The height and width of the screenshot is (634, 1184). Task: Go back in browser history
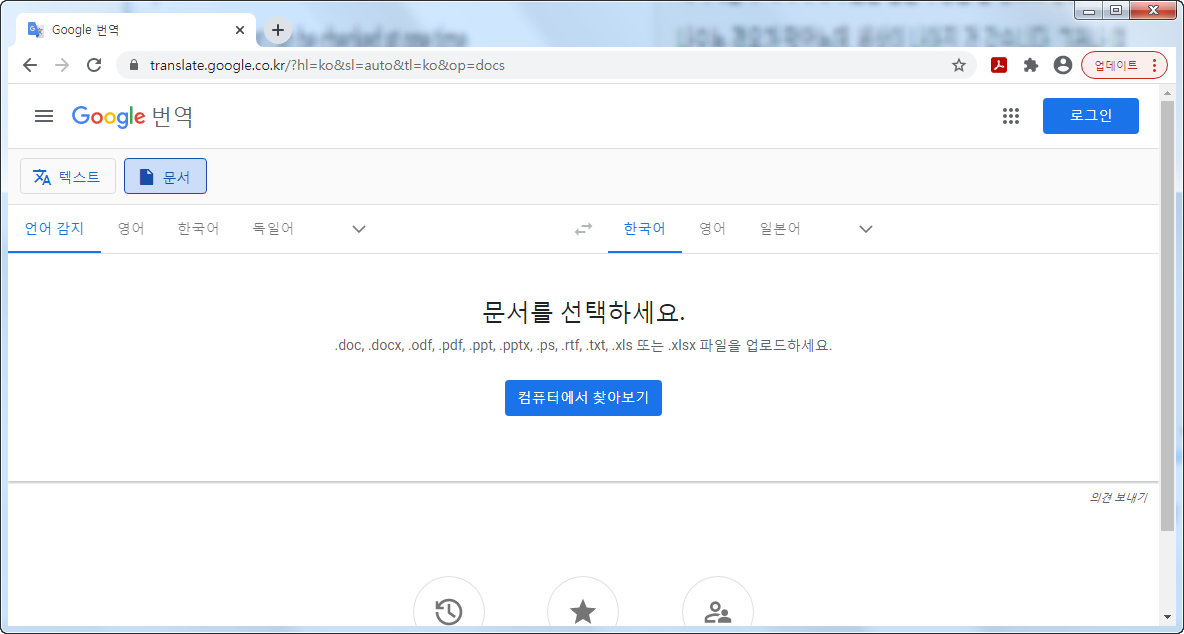(29, 65)
